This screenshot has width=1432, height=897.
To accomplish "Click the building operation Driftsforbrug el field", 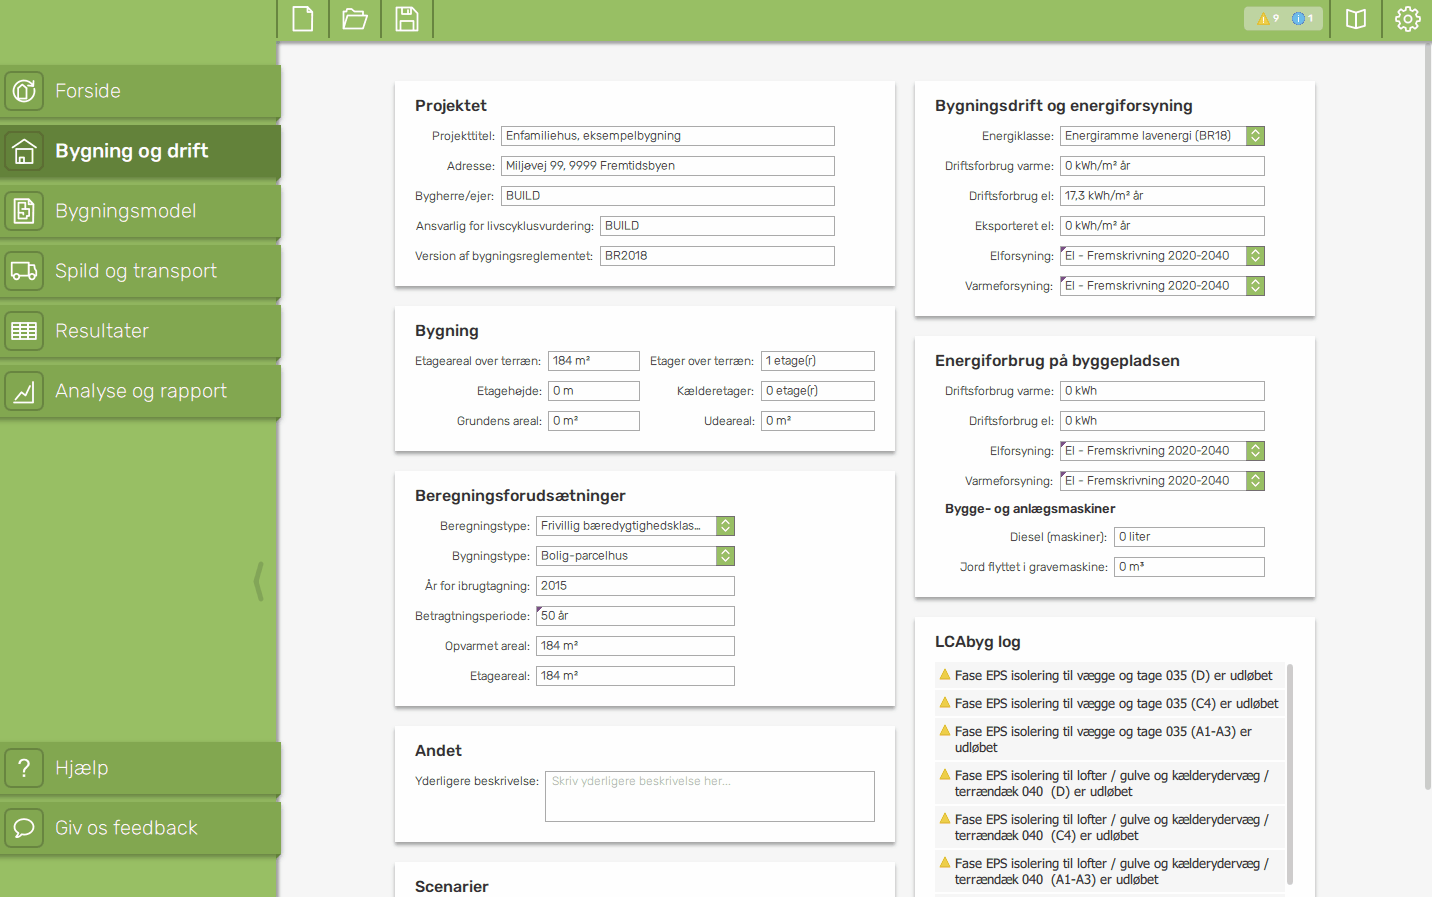I will 1162,196.
